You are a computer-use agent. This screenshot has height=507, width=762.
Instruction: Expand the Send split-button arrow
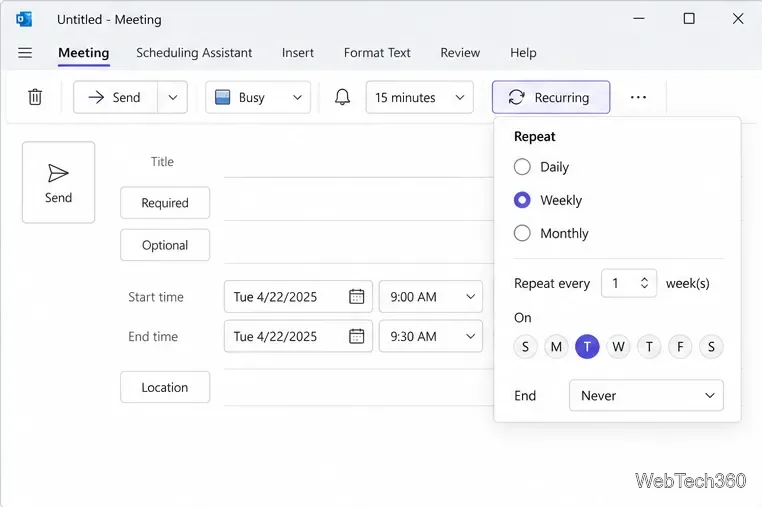[173, 97]
